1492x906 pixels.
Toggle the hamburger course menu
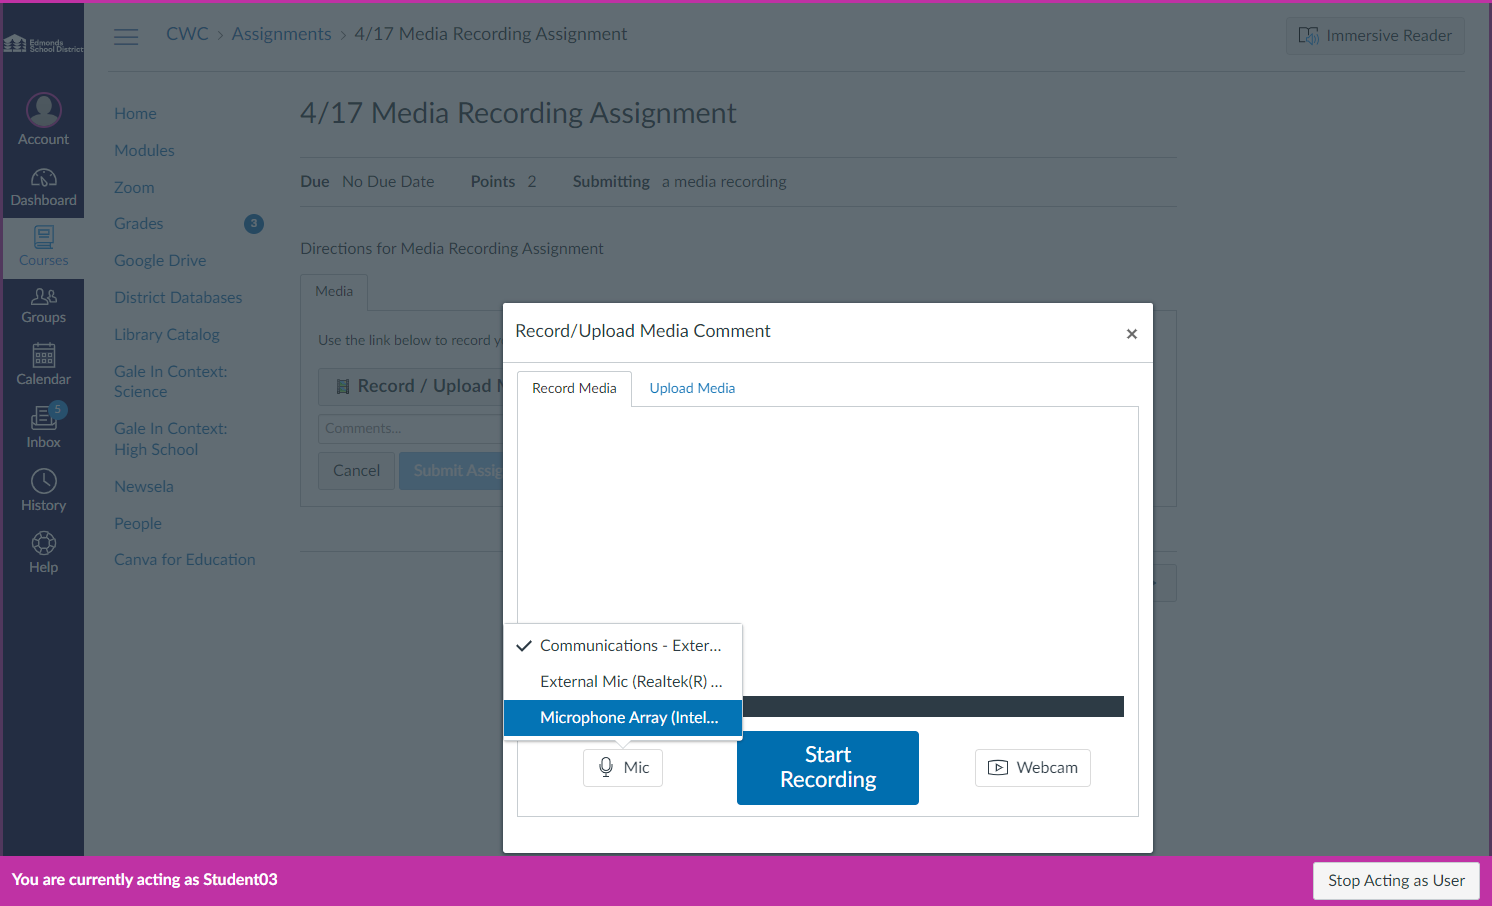click(x=126, y=36)
